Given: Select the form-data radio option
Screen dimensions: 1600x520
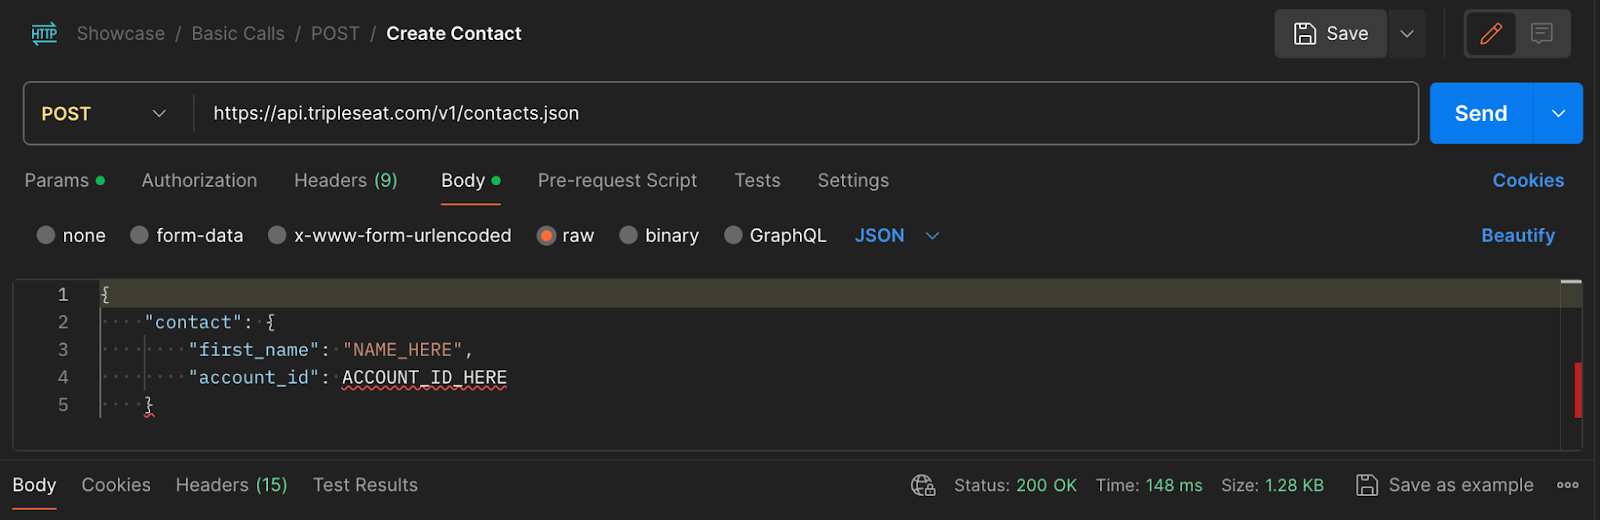Looking at the screenshot, I should [140, 235].
